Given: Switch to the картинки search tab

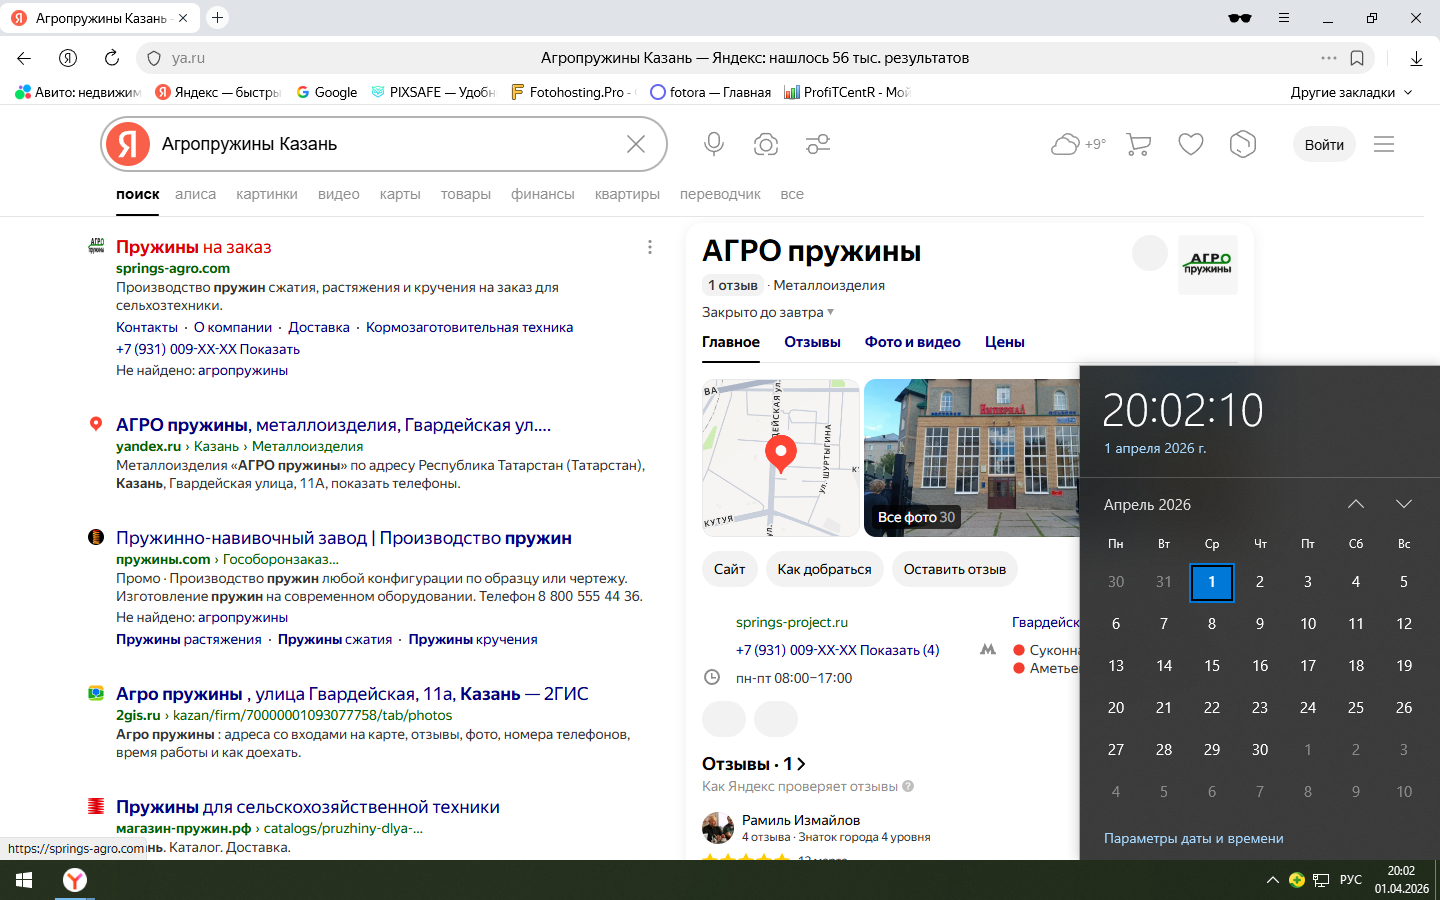Looking at the screenshot, I should pos(266,194).
